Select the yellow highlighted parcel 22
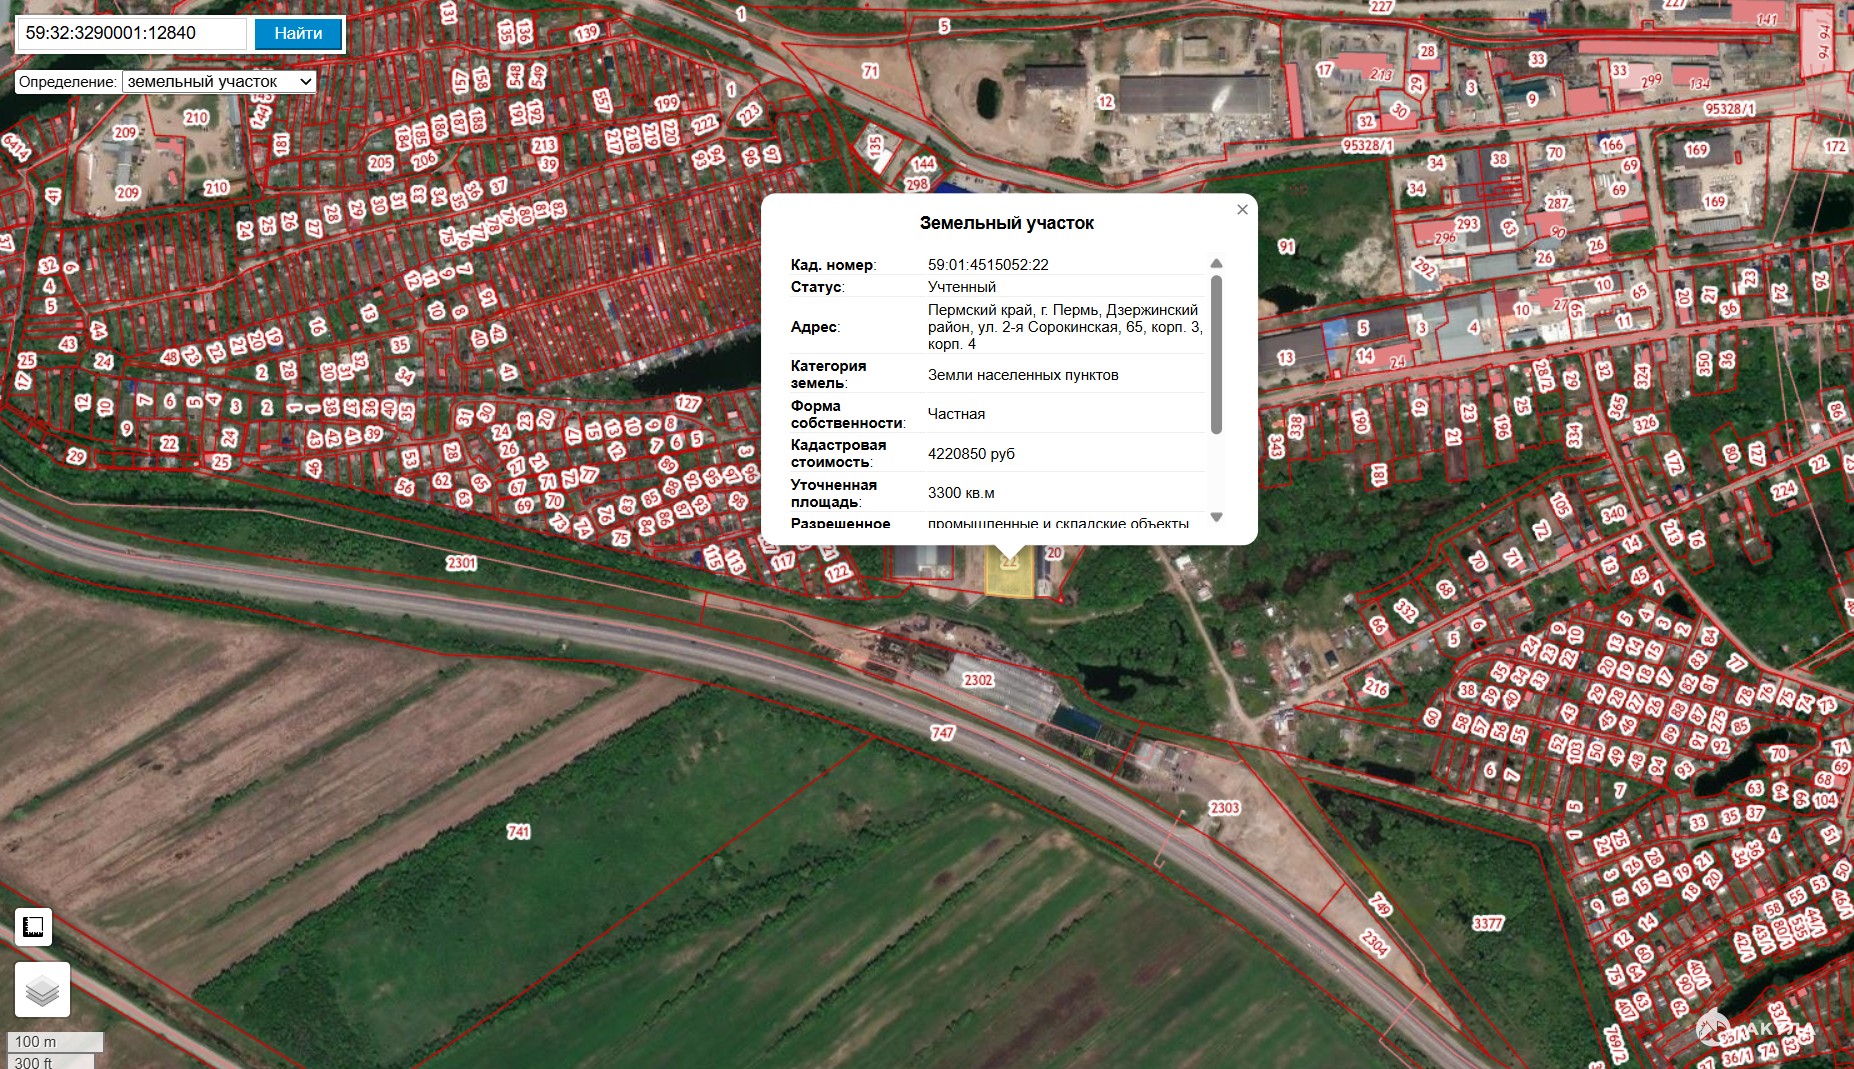 [x=1008, y=577]
